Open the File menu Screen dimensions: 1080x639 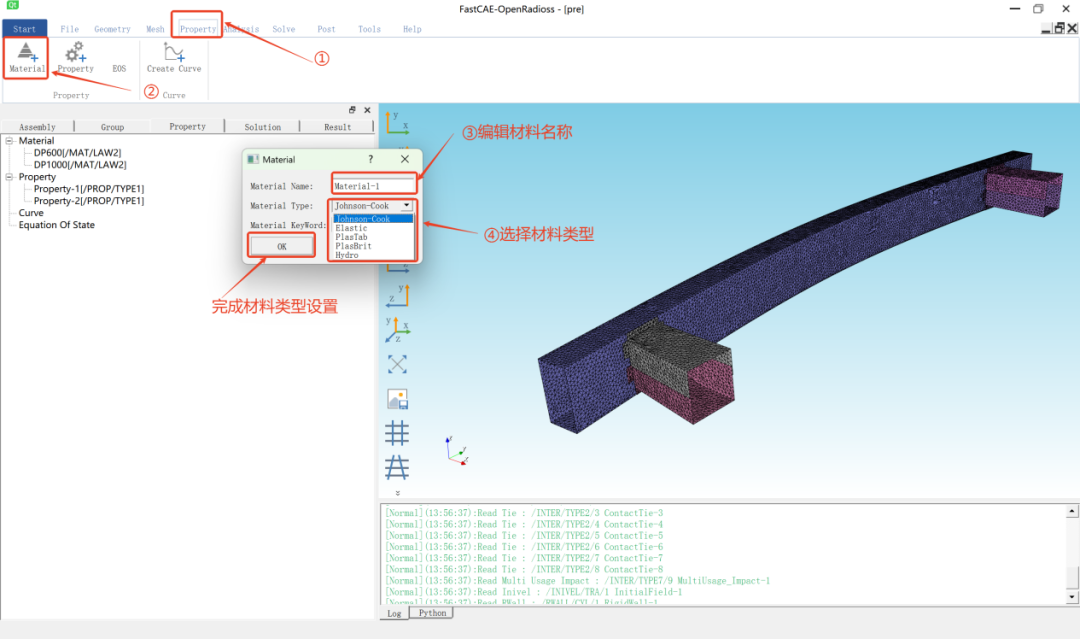(x=70, y=29)
